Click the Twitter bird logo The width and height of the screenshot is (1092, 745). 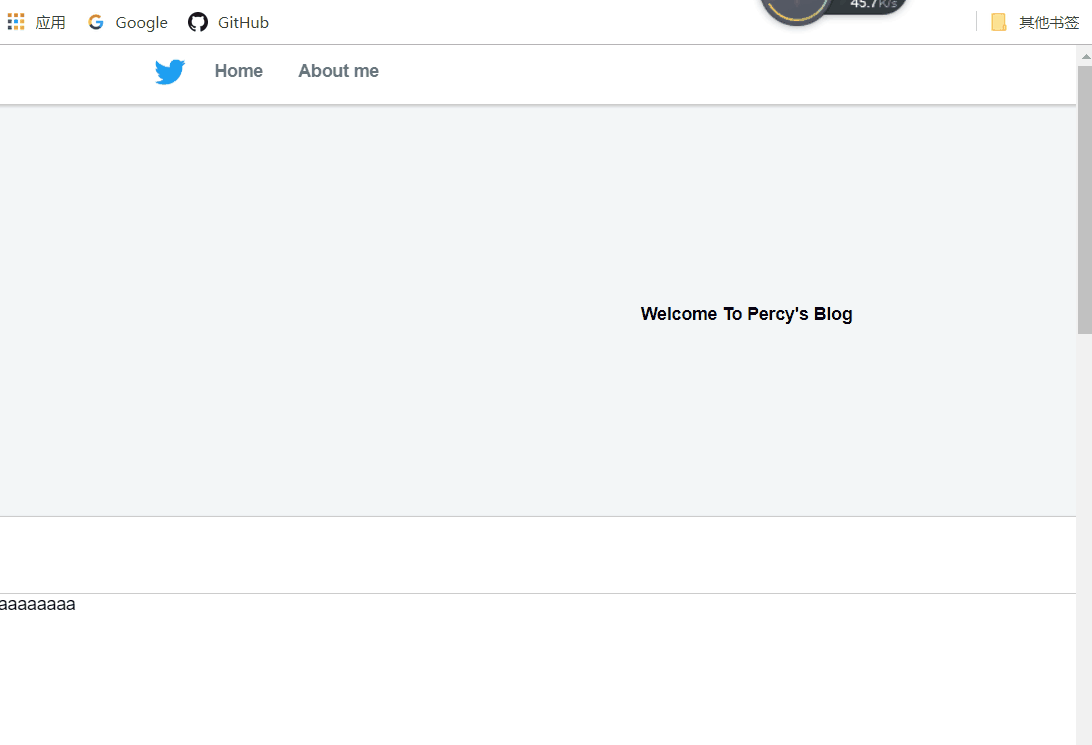click(170, 71)
